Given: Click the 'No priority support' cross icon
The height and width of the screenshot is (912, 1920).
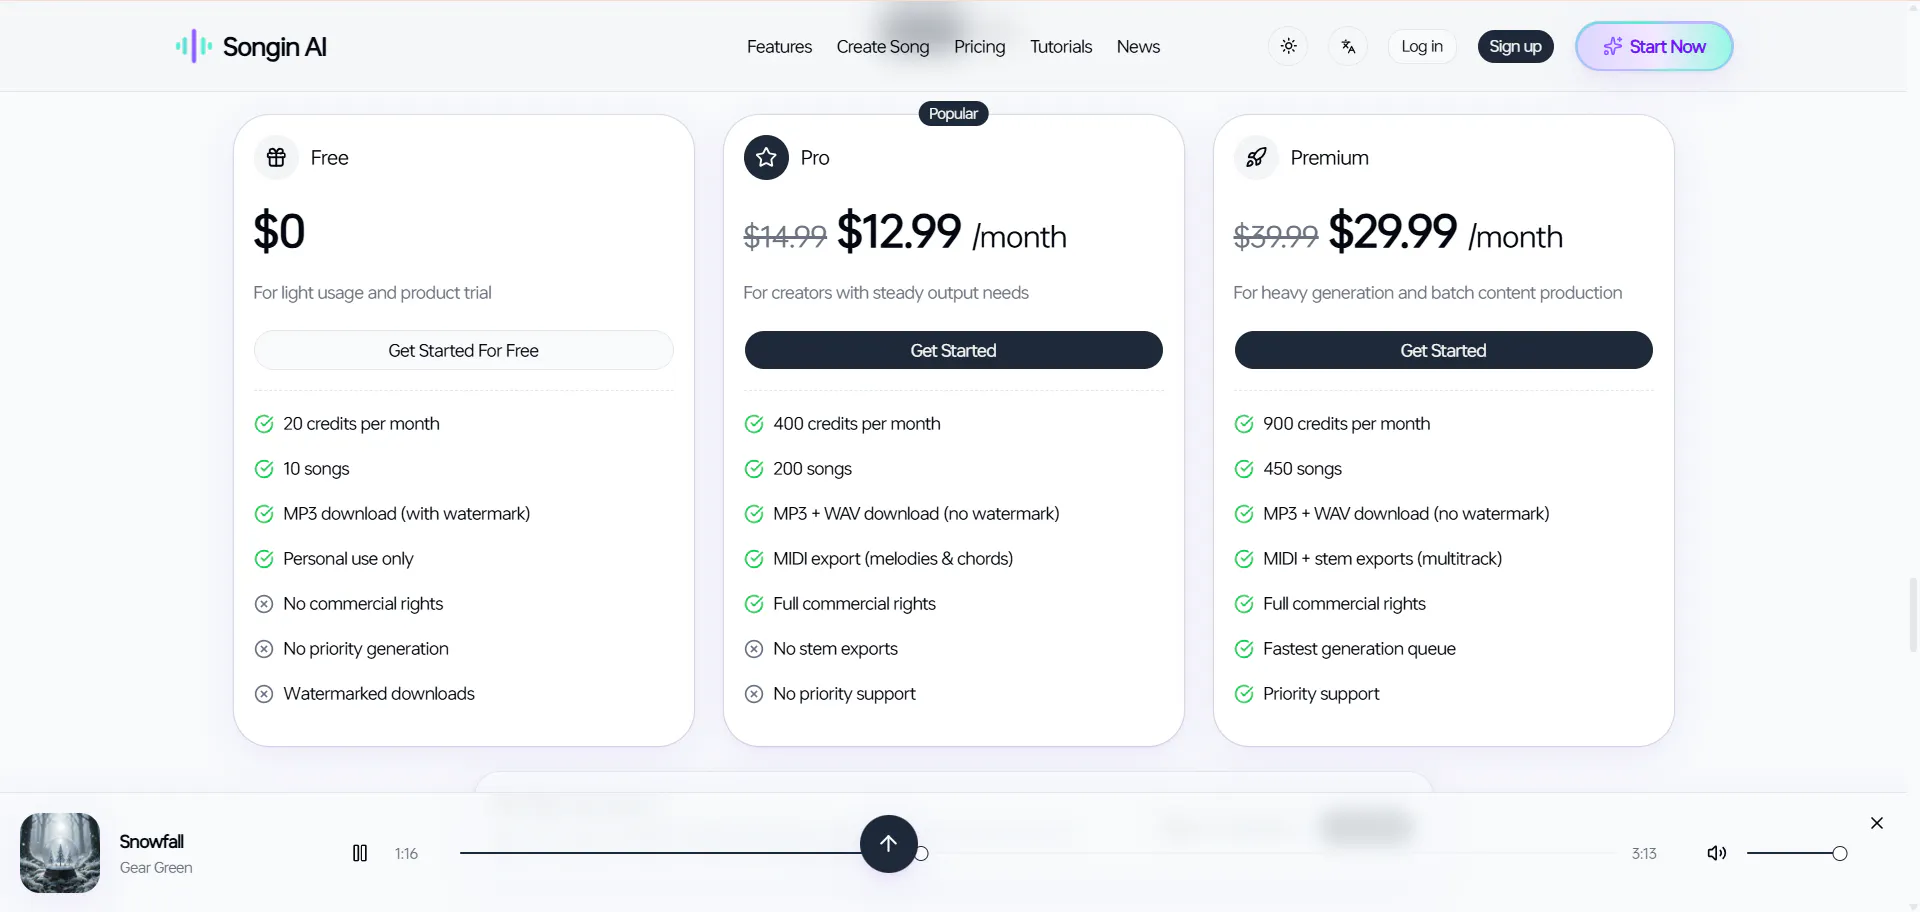Looking at the screenshot, I should pos(754,694).
